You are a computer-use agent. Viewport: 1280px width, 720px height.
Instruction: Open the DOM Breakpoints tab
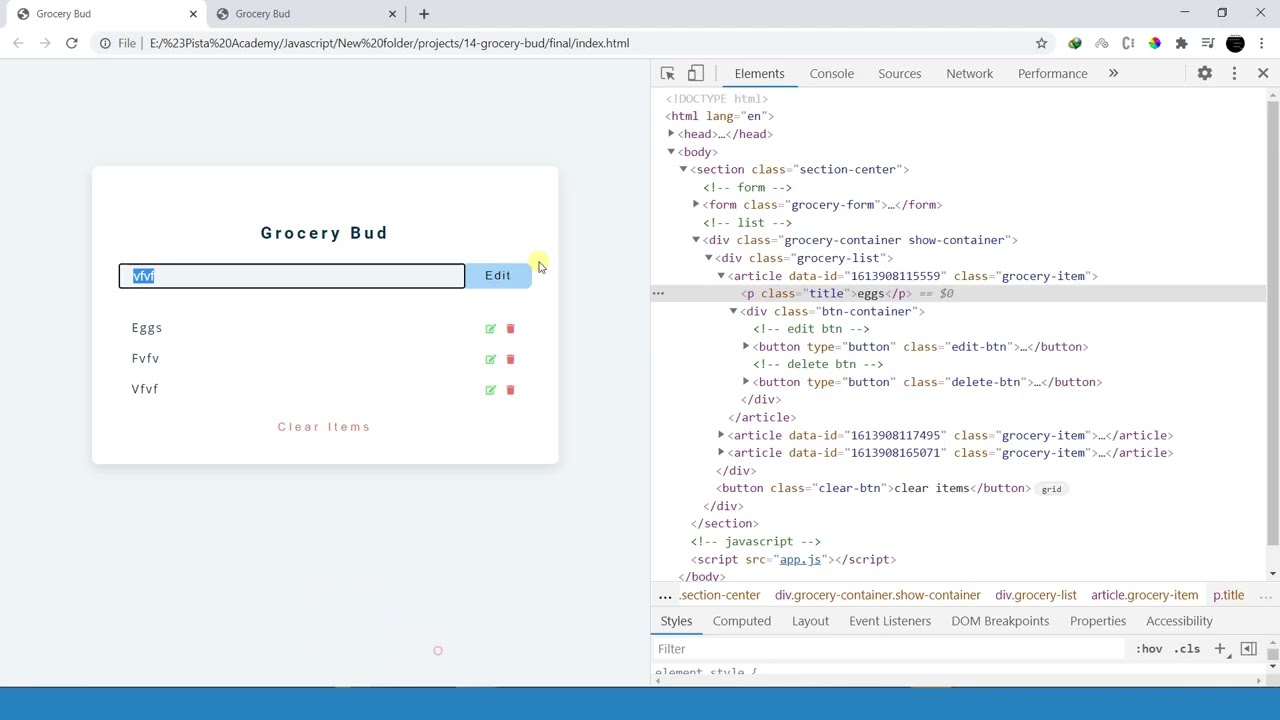coord(1000,621)
